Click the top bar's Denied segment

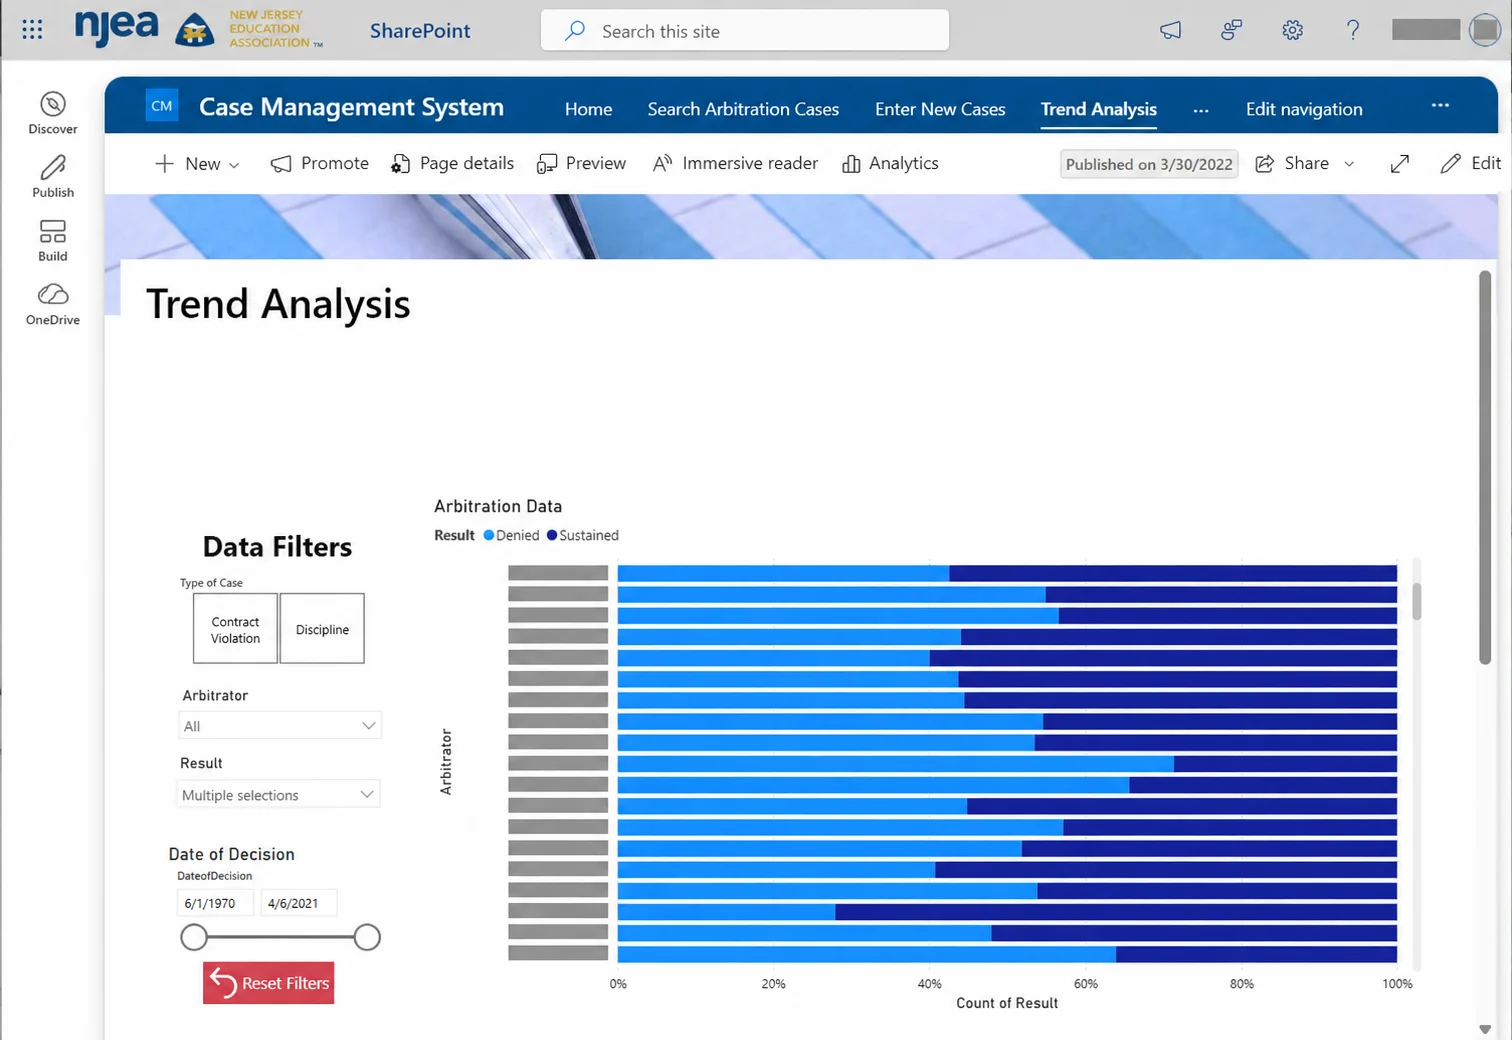point(783,573)
